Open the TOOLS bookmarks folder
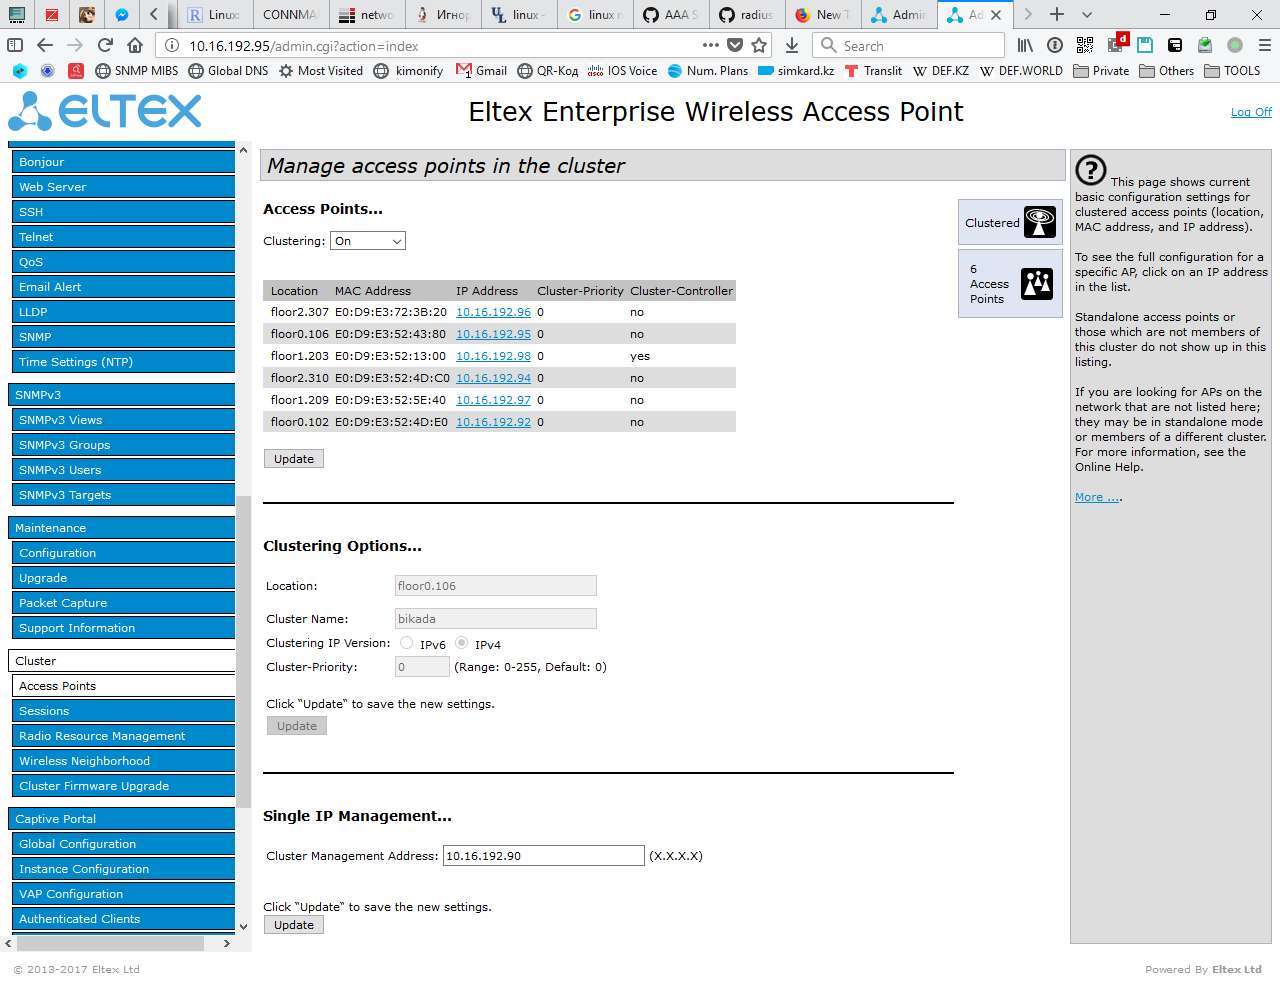Viewport: 1280px width, 984px height. 1232,71
